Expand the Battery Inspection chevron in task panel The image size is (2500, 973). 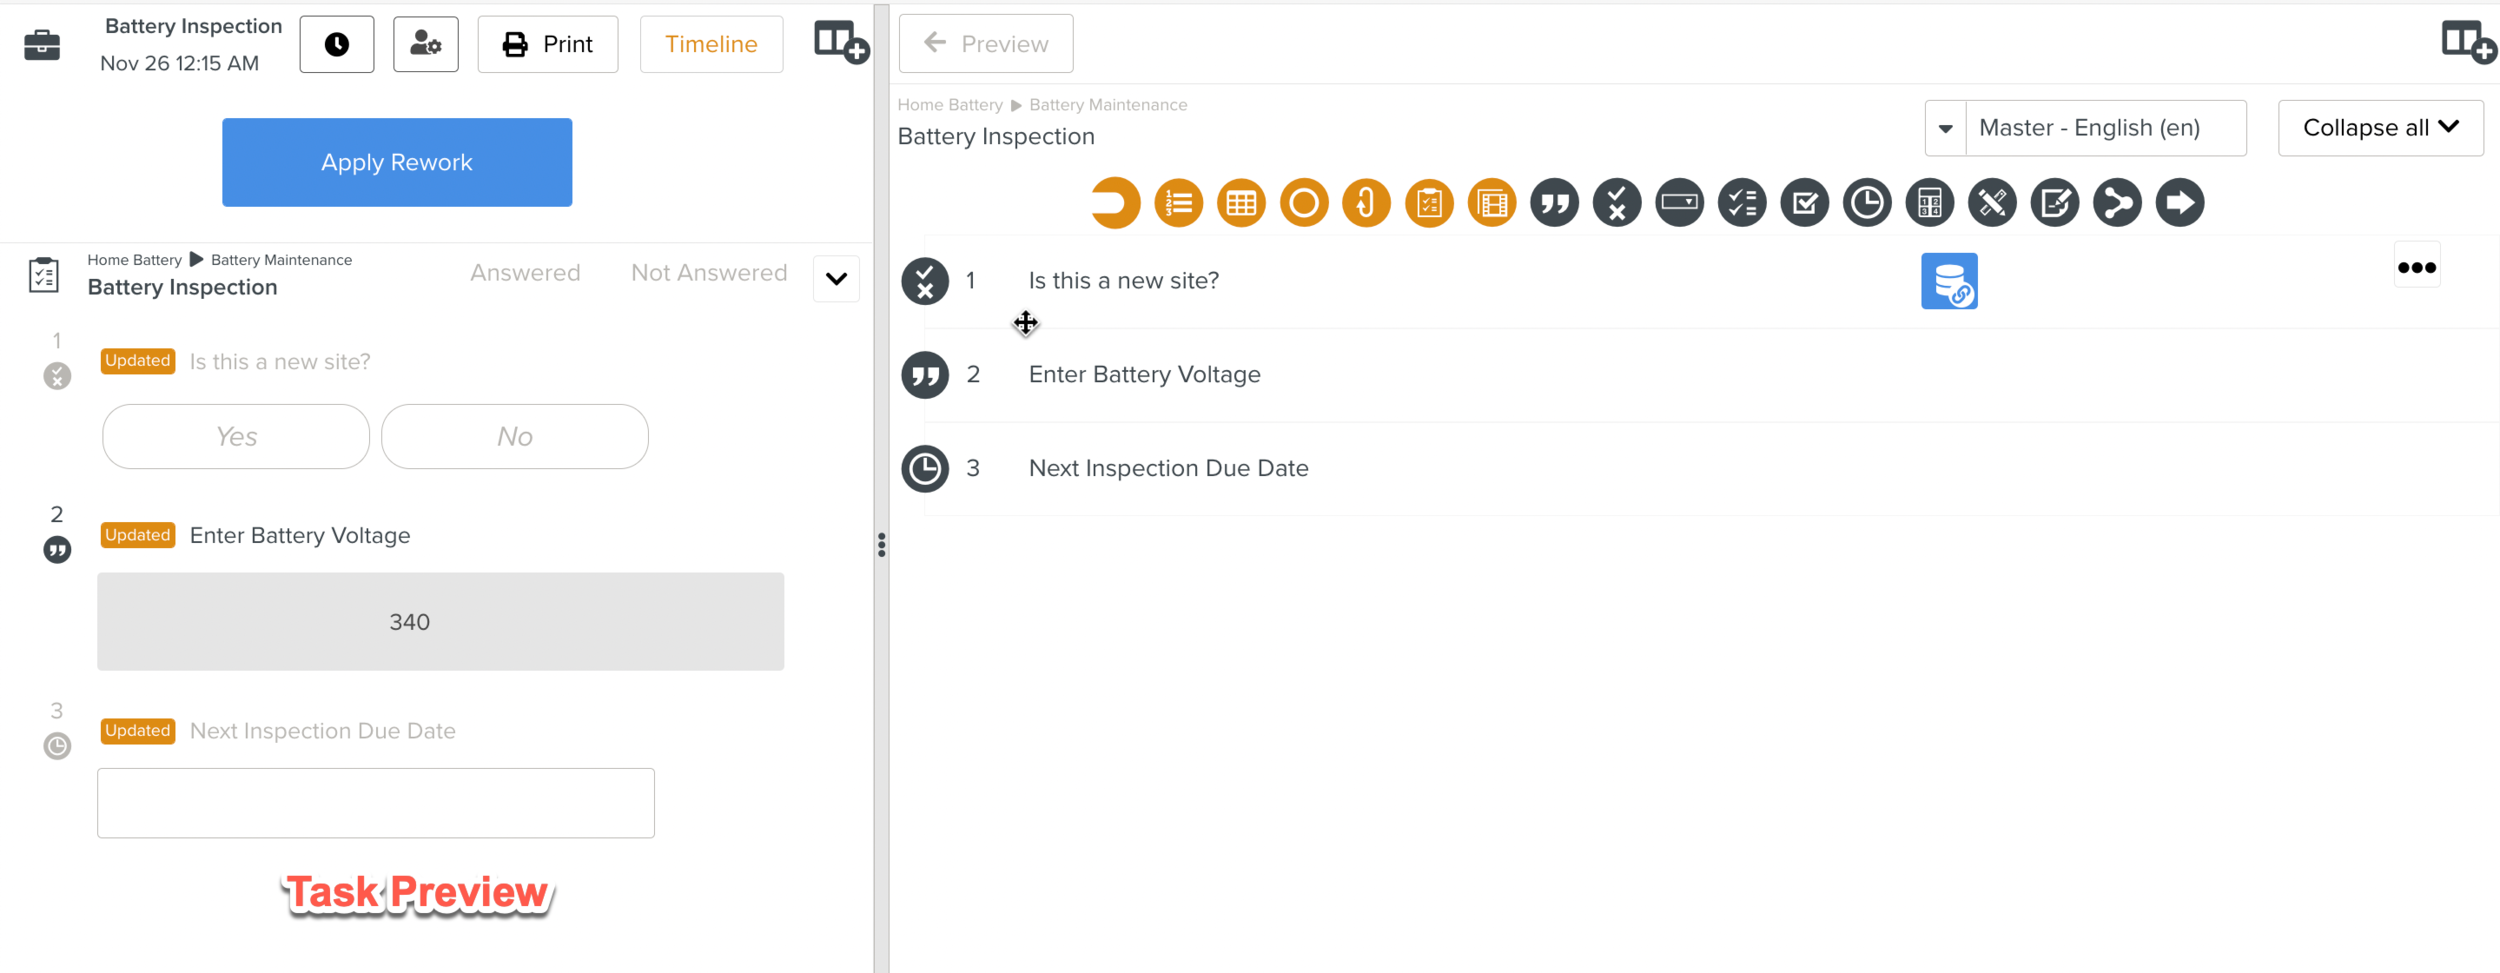click(836, 279)
